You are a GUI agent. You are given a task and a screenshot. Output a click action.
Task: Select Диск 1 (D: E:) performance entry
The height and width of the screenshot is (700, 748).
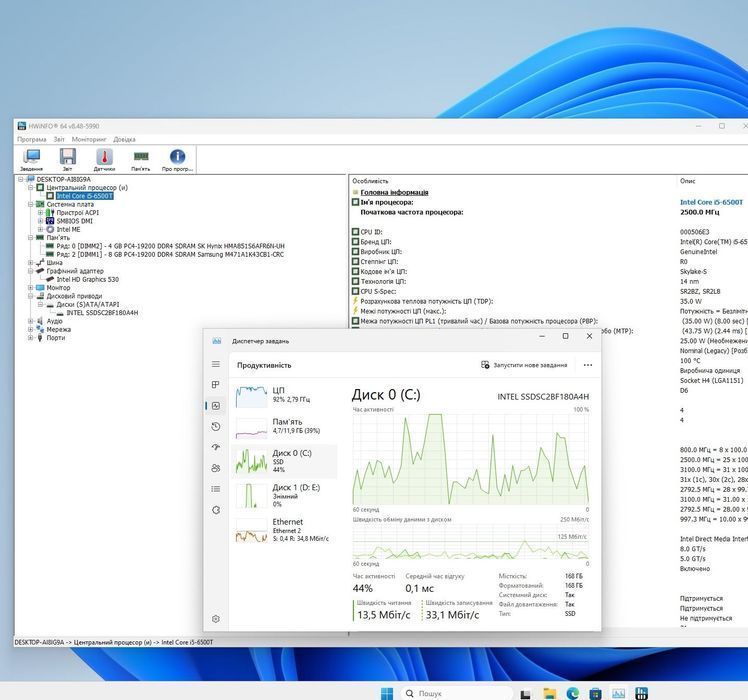(284, 495)
